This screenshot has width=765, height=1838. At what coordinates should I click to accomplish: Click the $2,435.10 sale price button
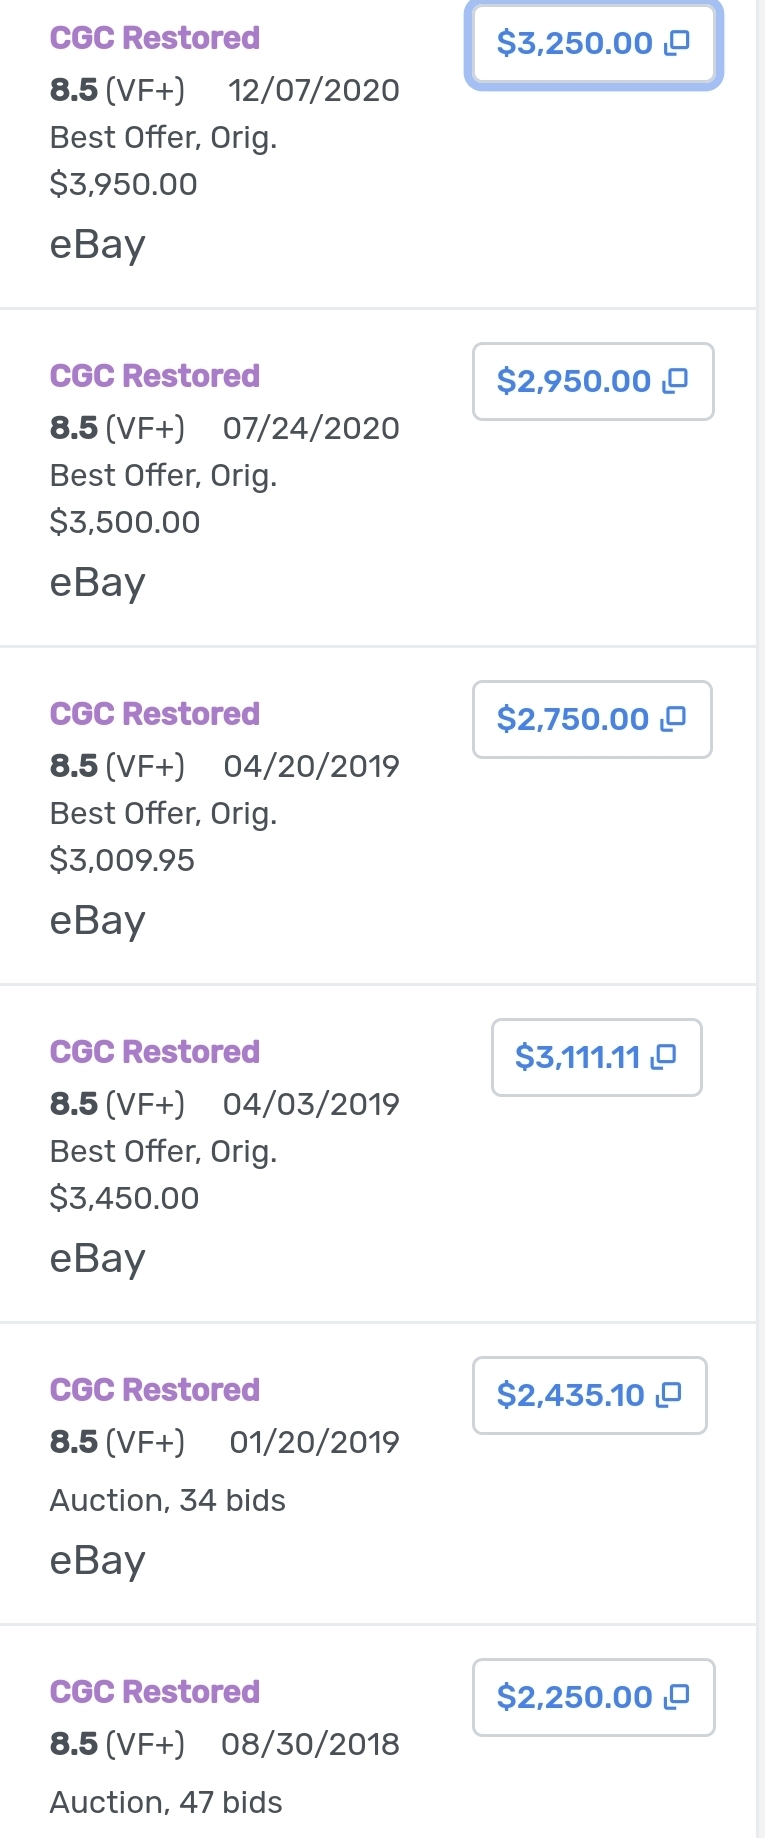(x=590, y=1395)
